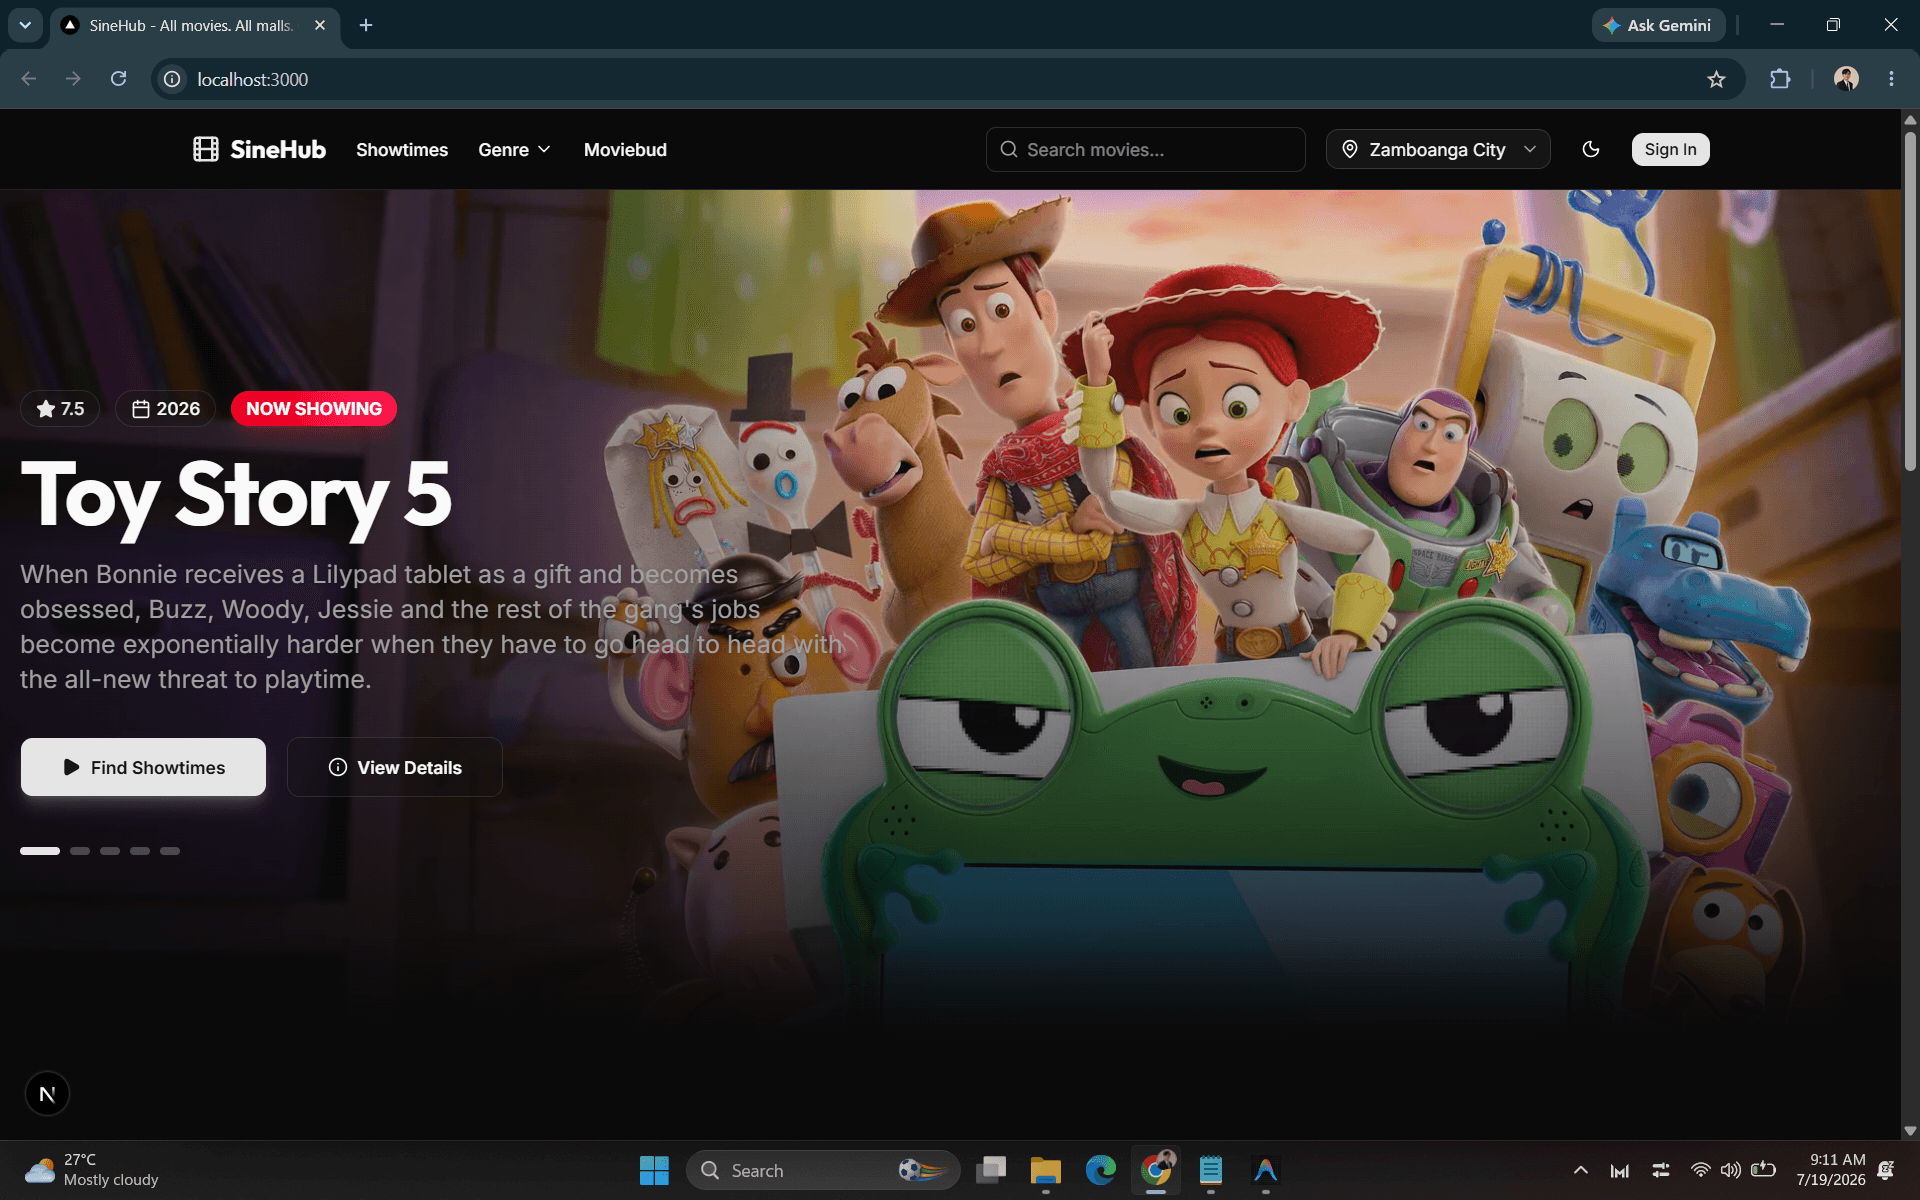Image resolution: width=1920 pixels, height=1200 pixels.
Task: Click the Ask Gemini button
Action: click(x=1658, y=25)
